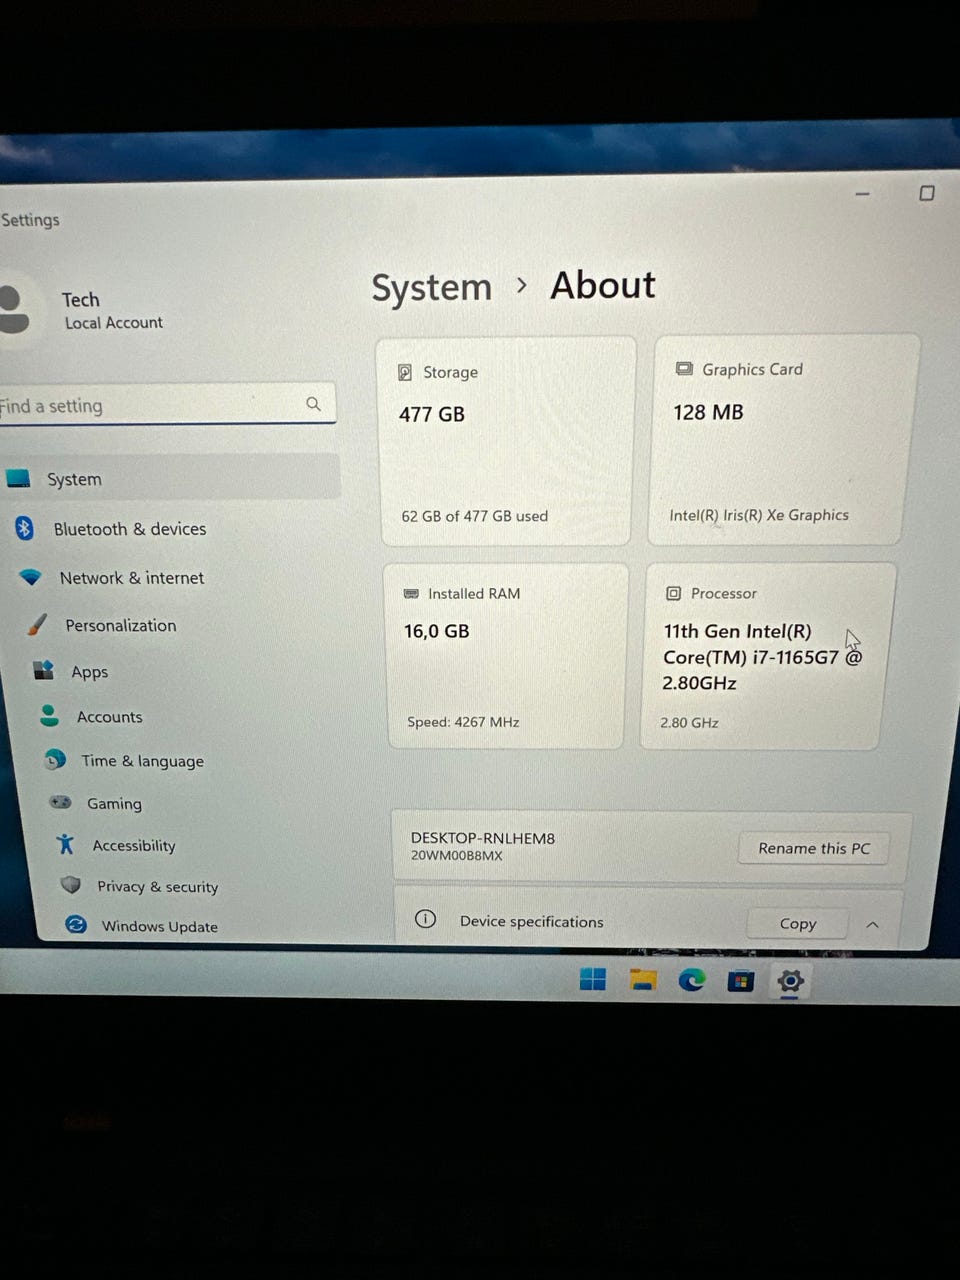The height and width of the screenshot is (1280, 960).
Task: Open Privacy & security settings
Action: pos(157,887)
